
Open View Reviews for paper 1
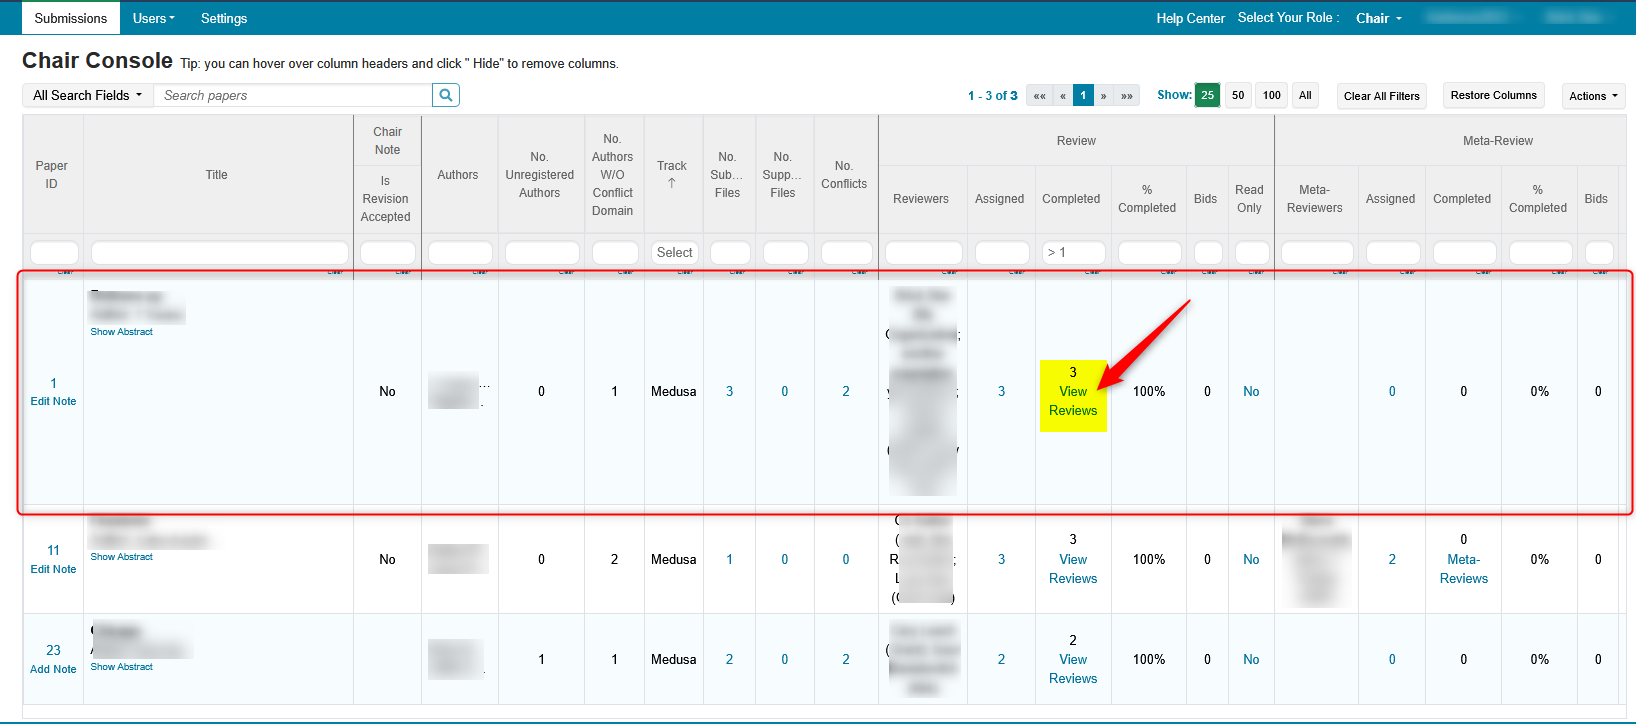point(1073,401)
